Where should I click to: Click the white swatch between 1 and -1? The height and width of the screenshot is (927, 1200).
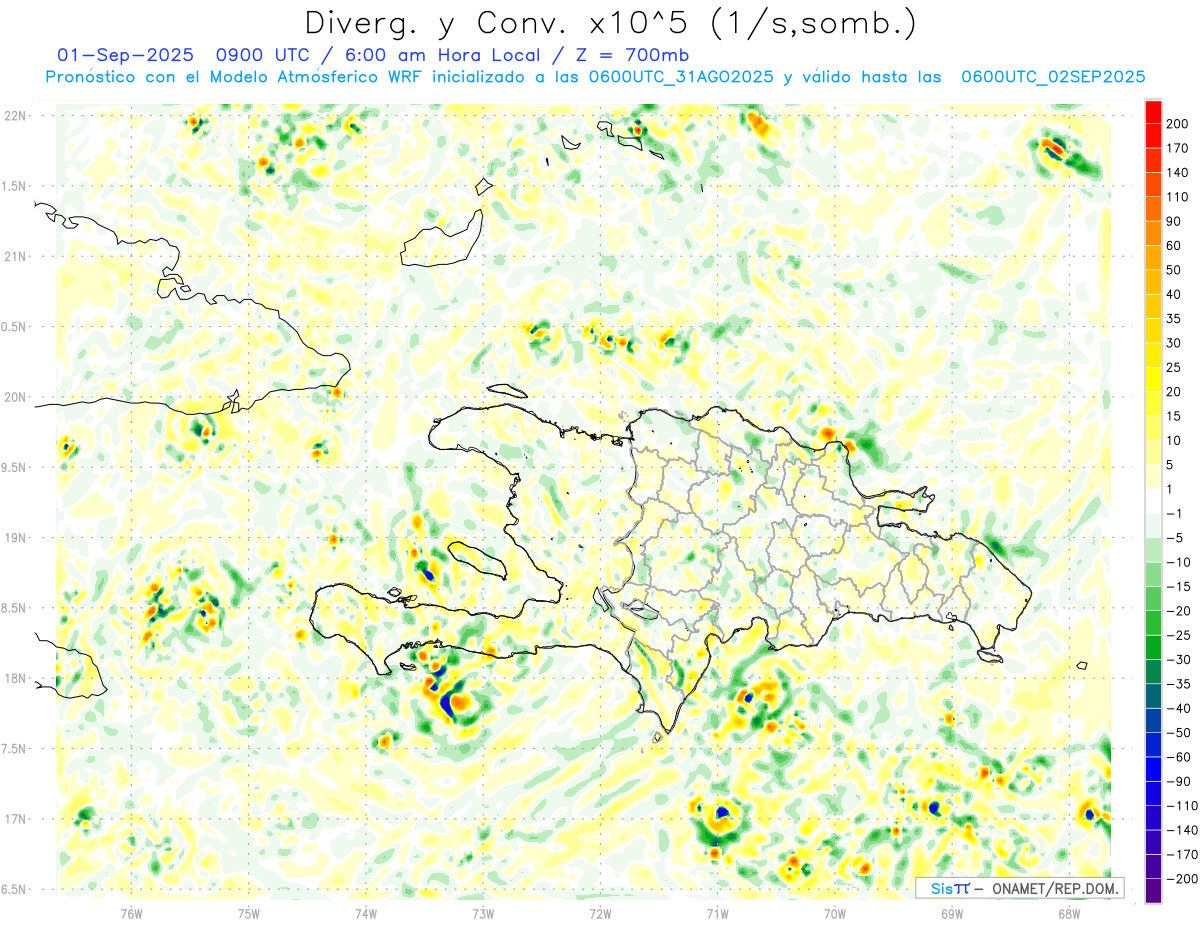point(1154,501)
